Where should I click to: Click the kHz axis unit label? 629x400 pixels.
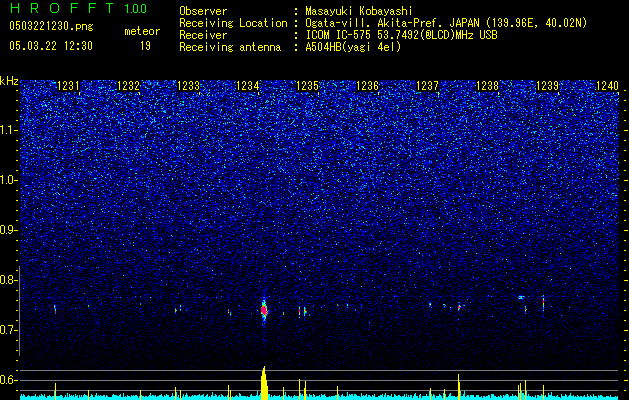[x=9, y=81]
